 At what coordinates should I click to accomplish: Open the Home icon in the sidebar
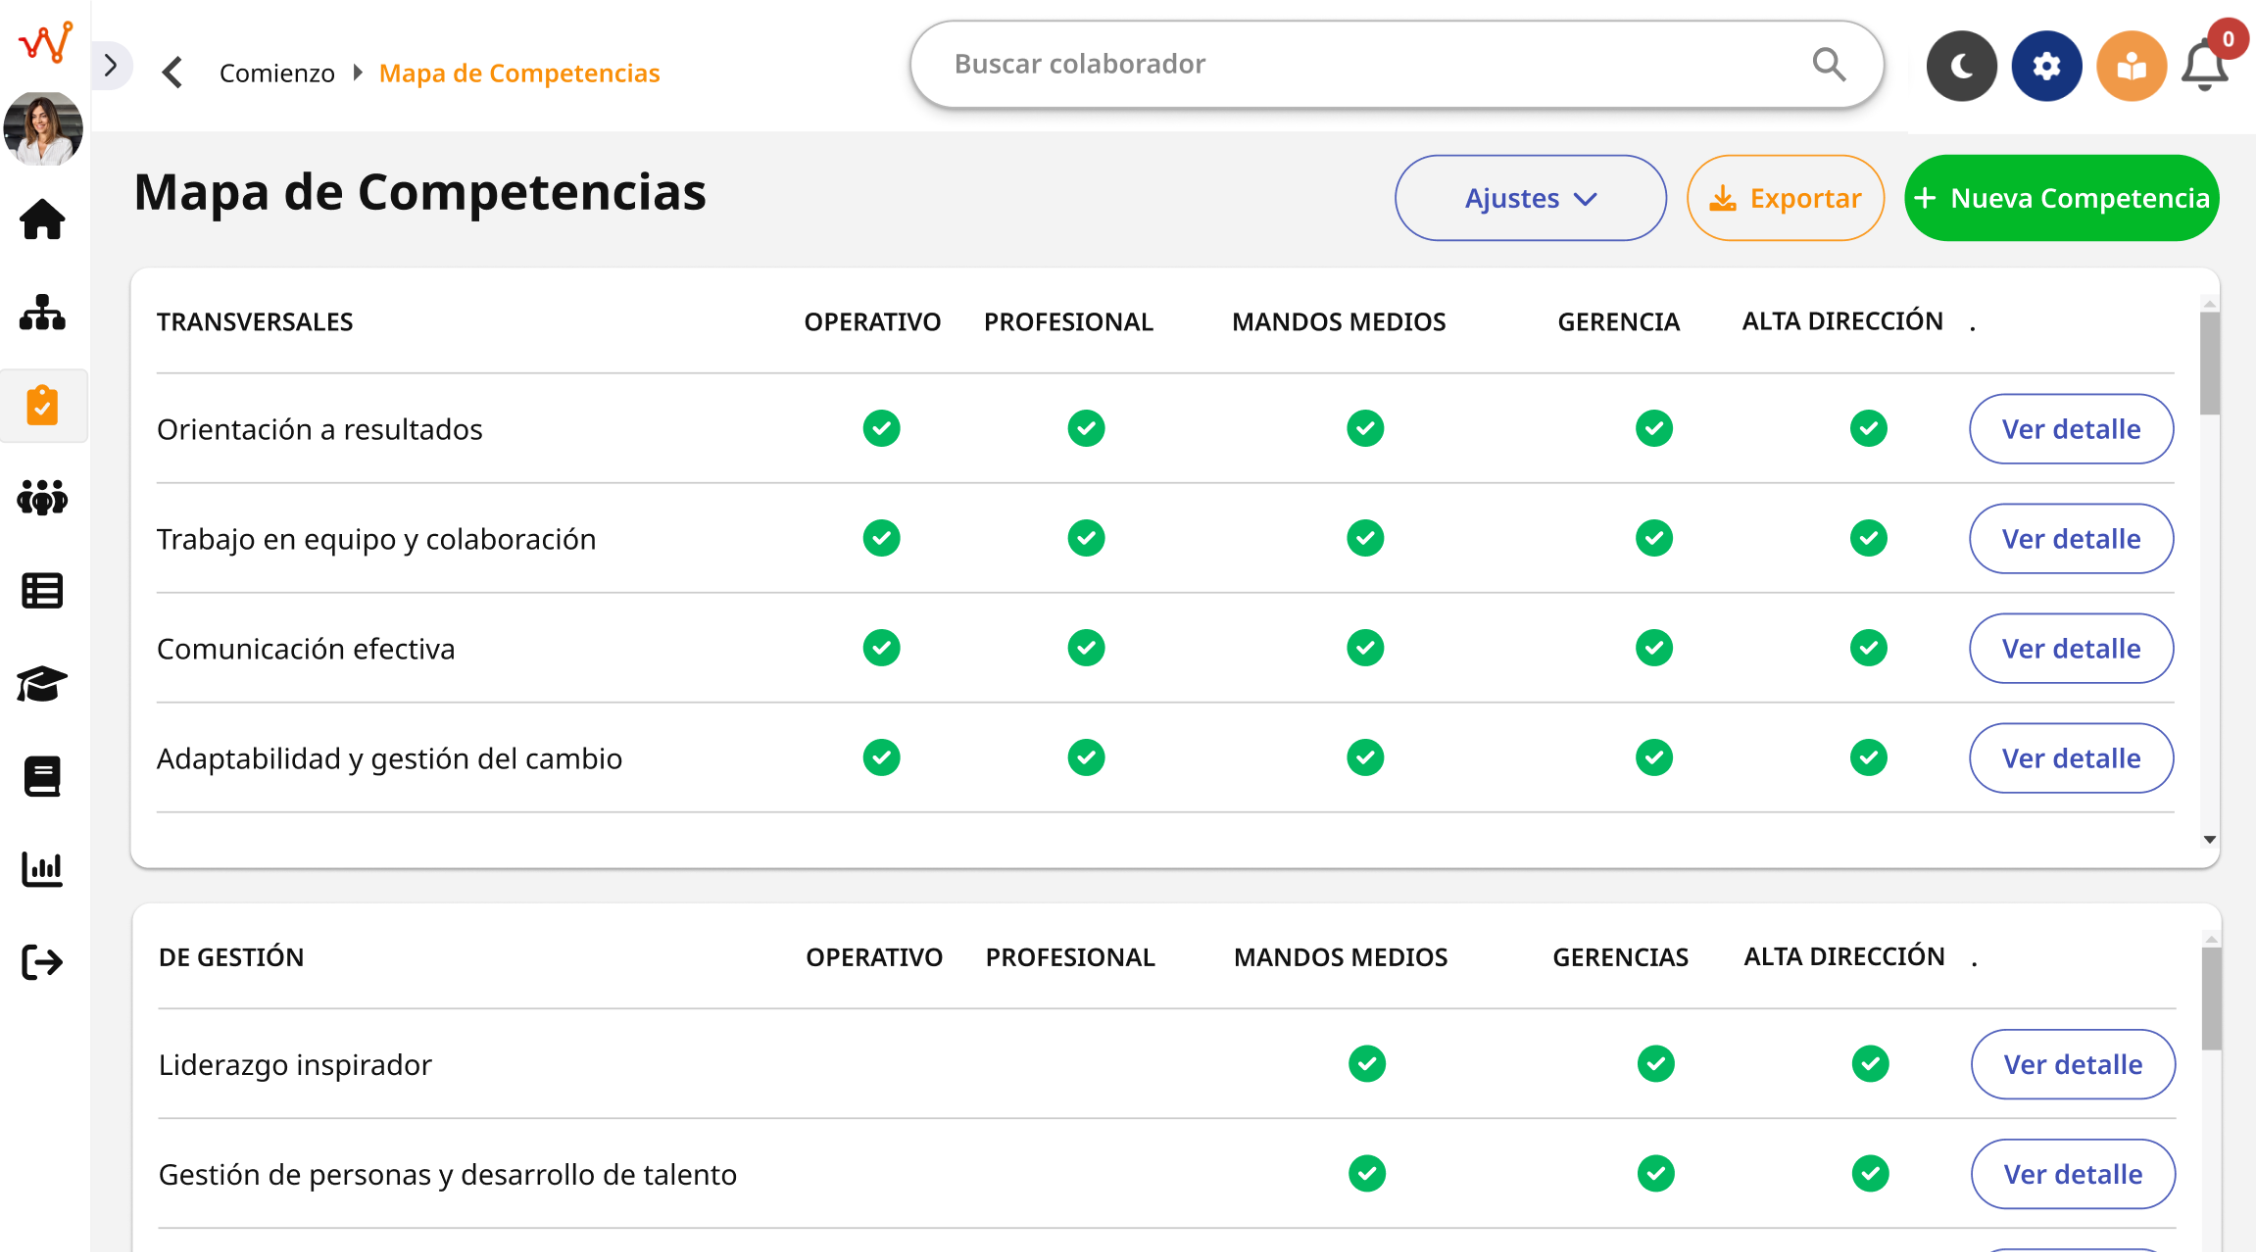tap(43, 219)
